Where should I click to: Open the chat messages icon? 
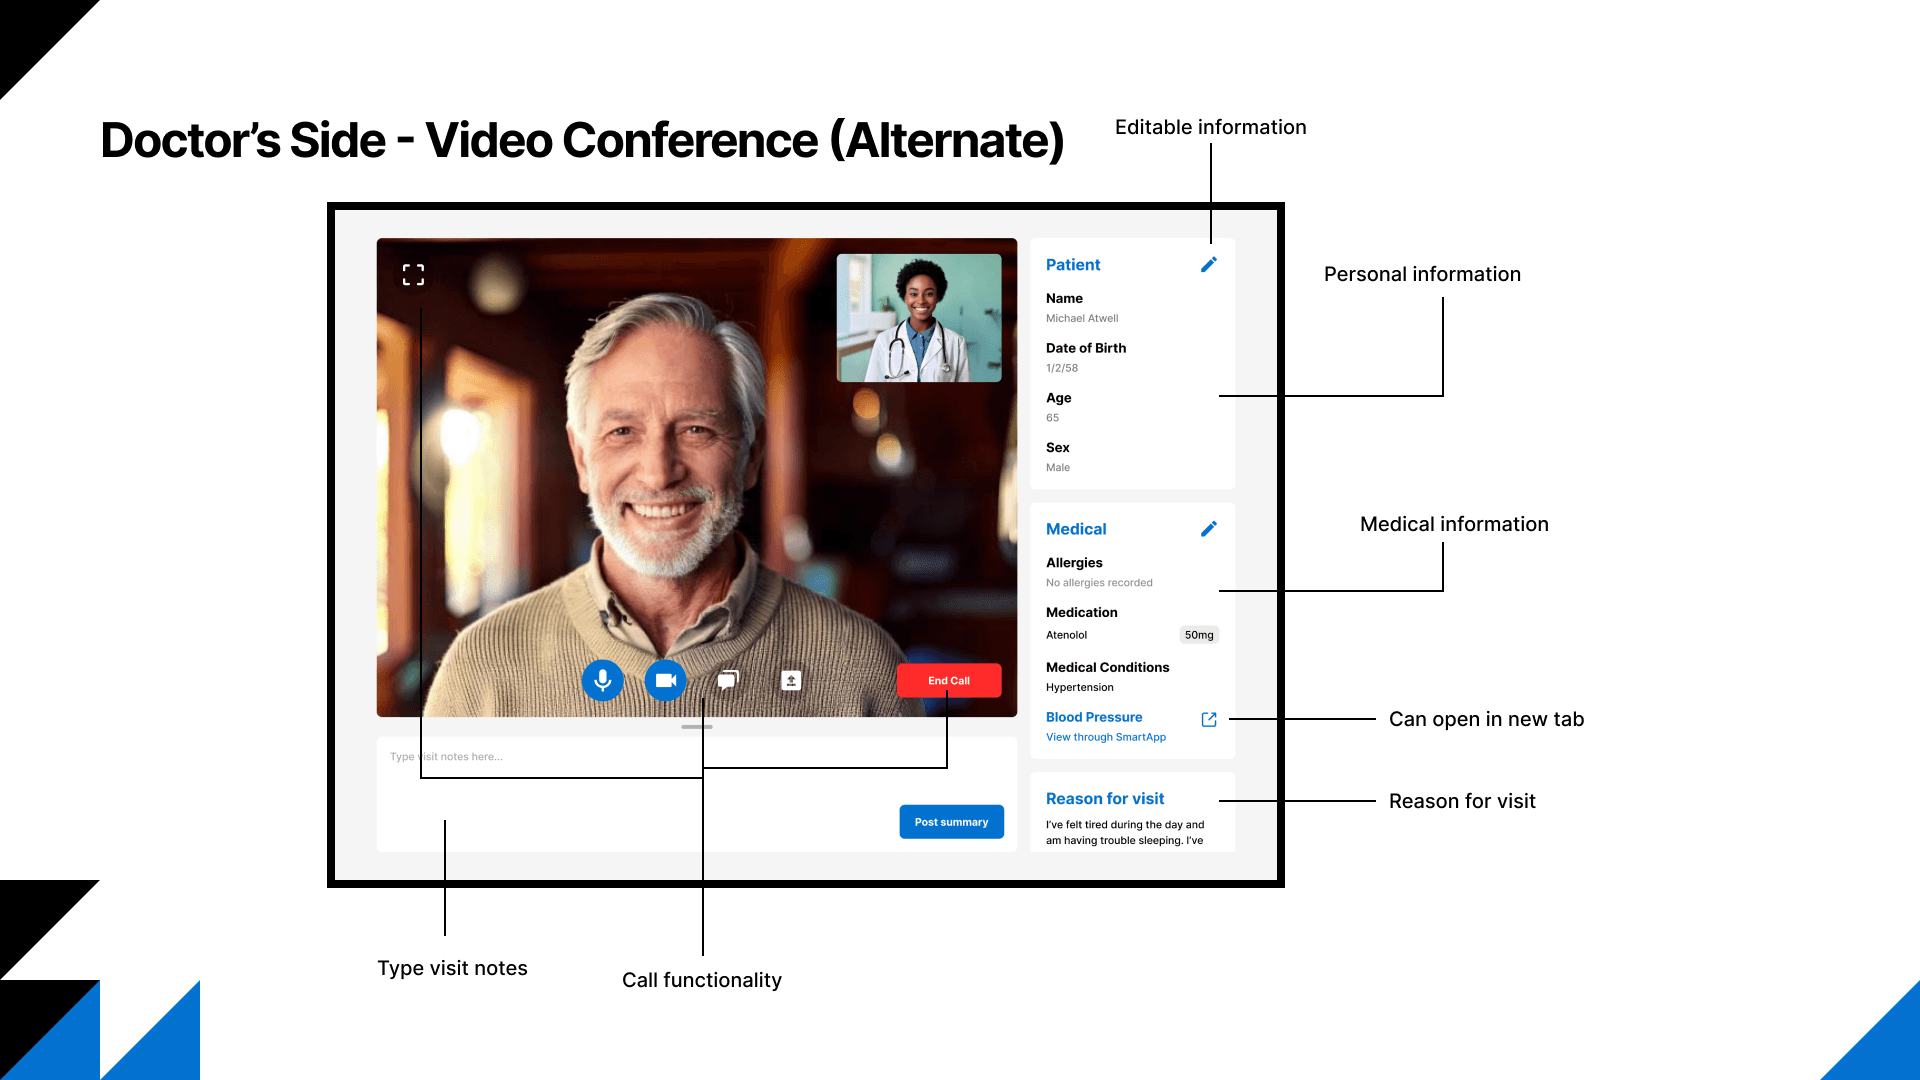click(728, 681)
